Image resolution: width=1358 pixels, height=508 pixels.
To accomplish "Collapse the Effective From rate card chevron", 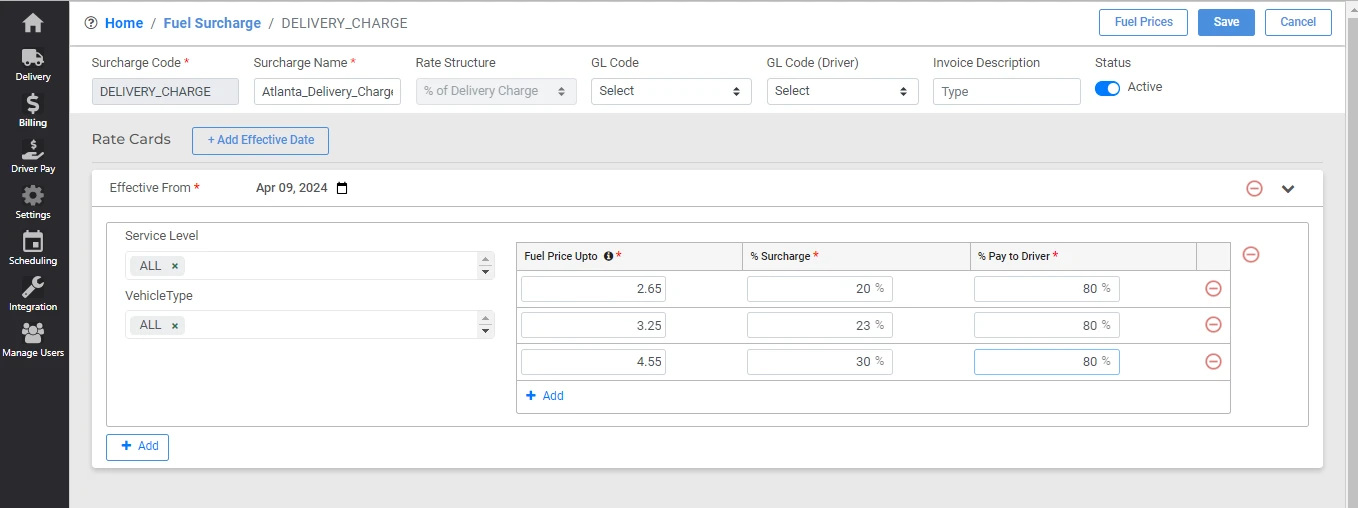I will coord(1288,188).
